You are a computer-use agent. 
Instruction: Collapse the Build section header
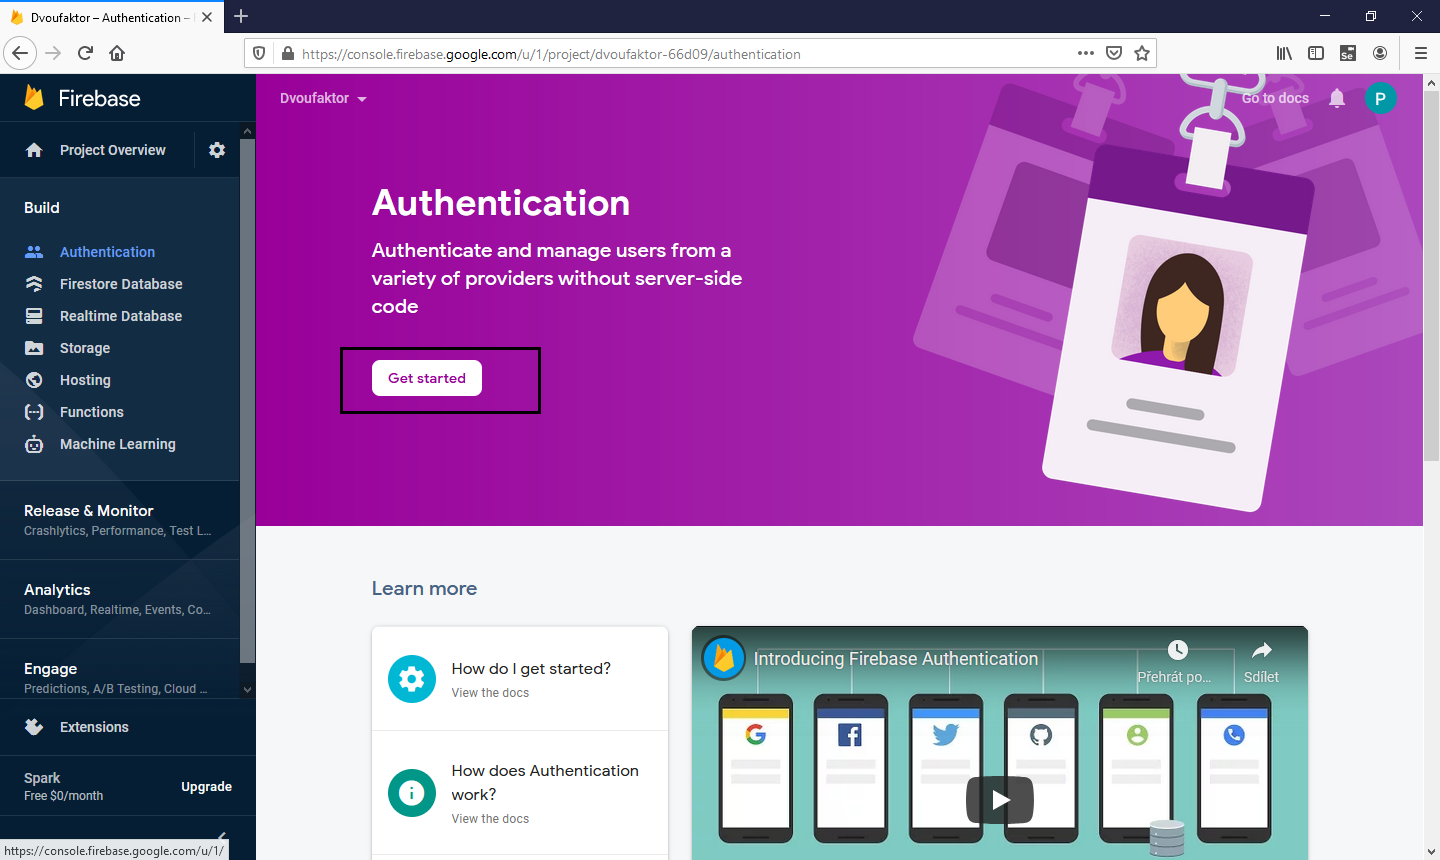42,208
